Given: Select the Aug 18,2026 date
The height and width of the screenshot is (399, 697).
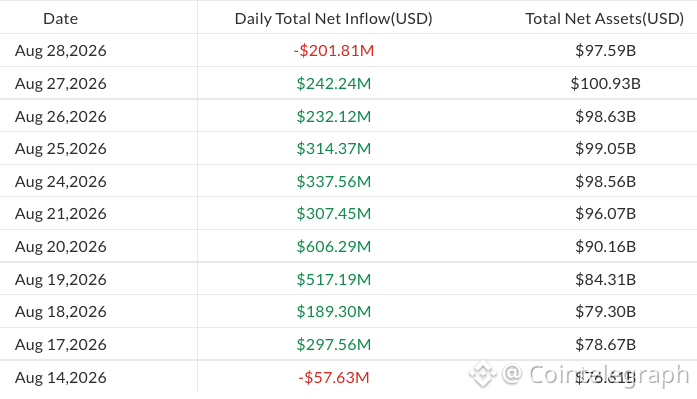Looking at the screenshot, I should pyautogui.click(x=60, y=311).
